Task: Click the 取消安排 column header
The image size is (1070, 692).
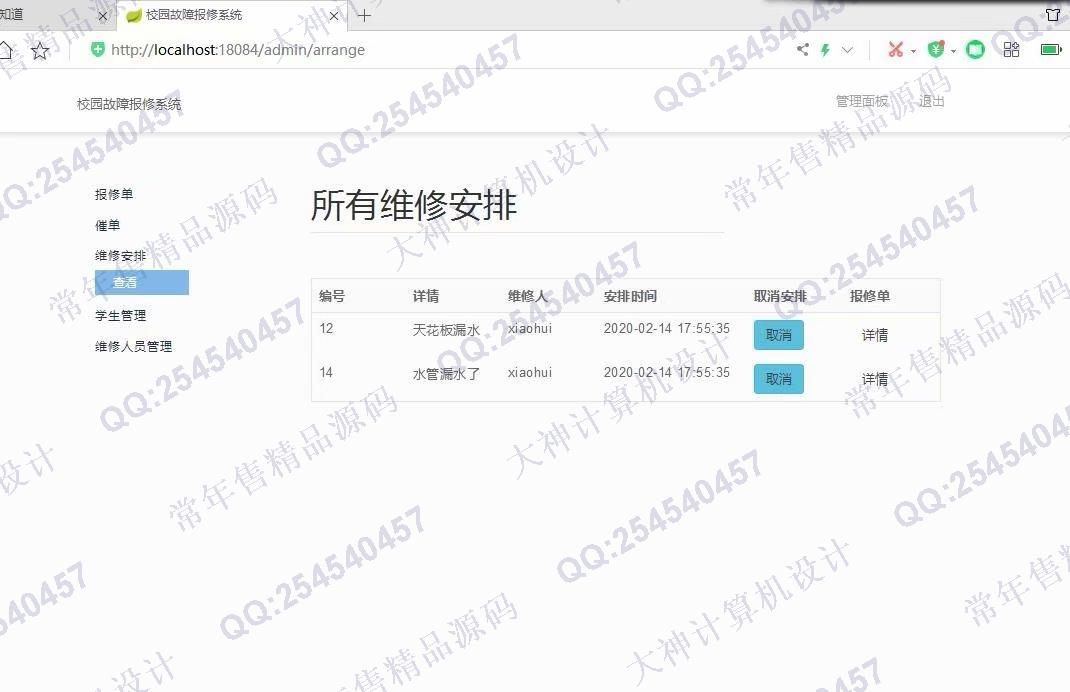Action: tap(780, 296)
